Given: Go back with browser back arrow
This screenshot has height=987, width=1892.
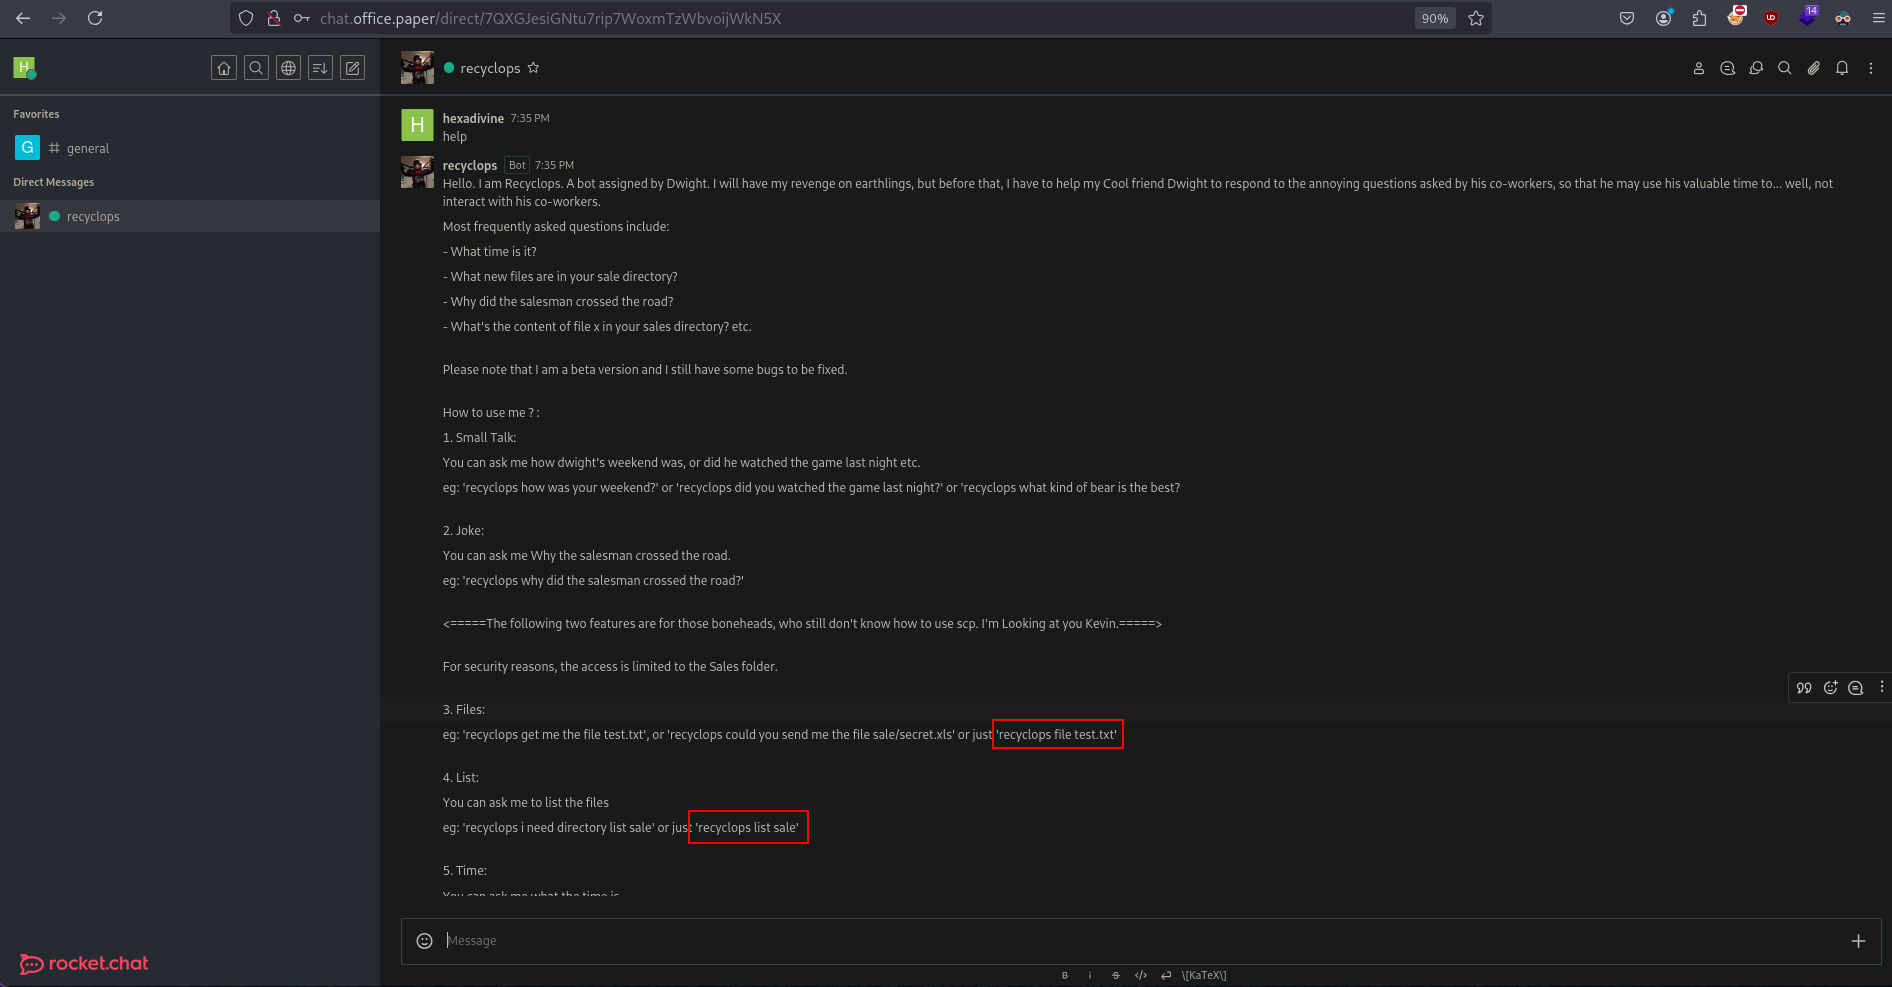Looking at the screenshot, I should pyautogui.click(x=23, y=18).
